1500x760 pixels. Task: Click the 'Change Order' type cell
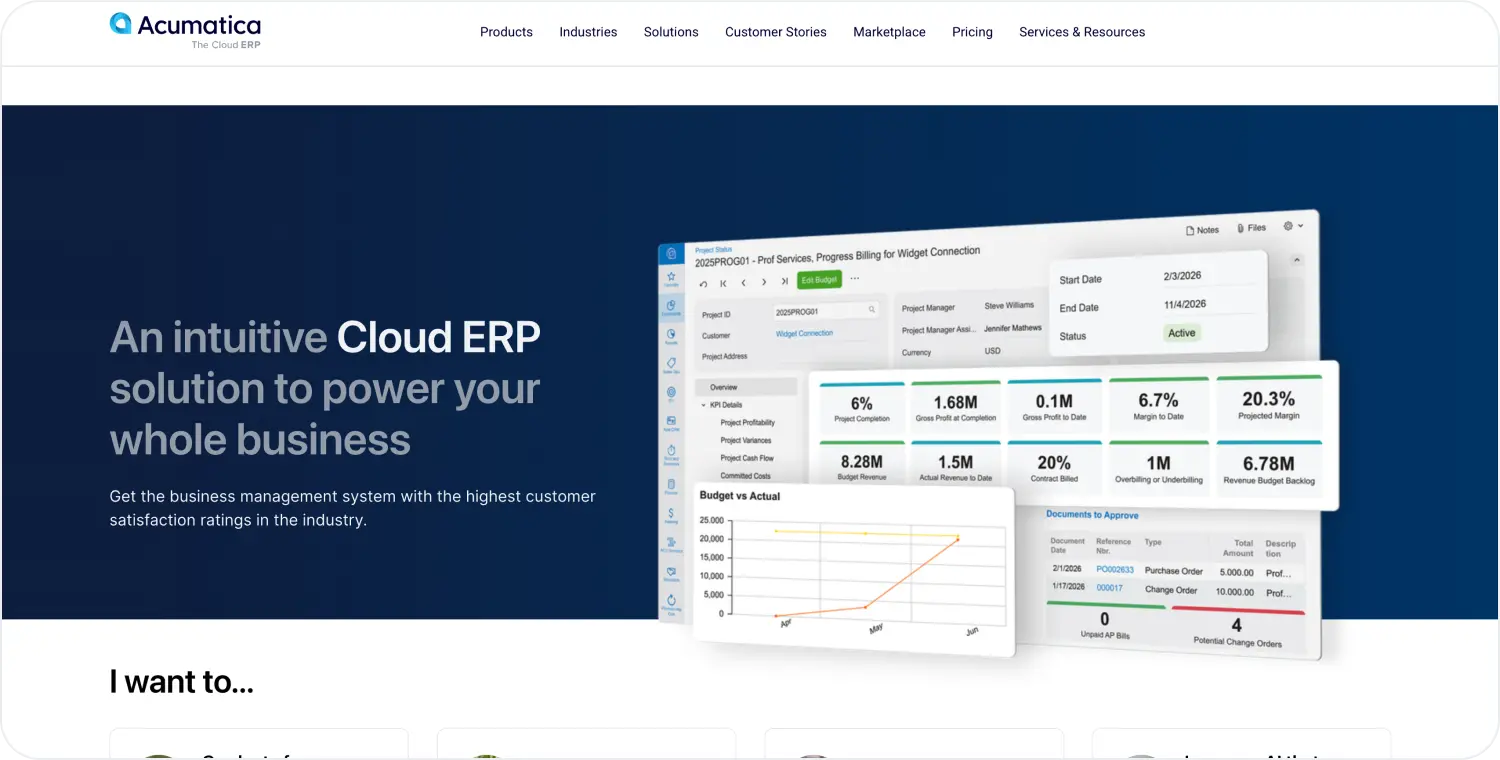point(1171,590)
